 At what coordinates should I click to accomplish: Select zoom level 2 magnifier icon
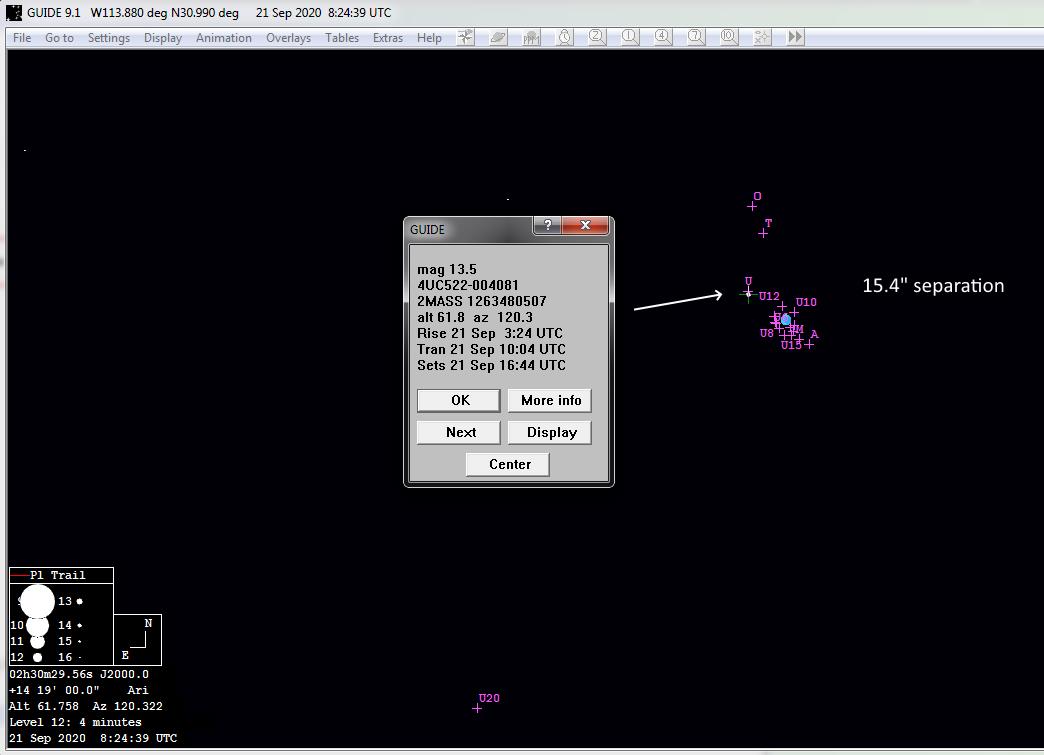(597, 37)
